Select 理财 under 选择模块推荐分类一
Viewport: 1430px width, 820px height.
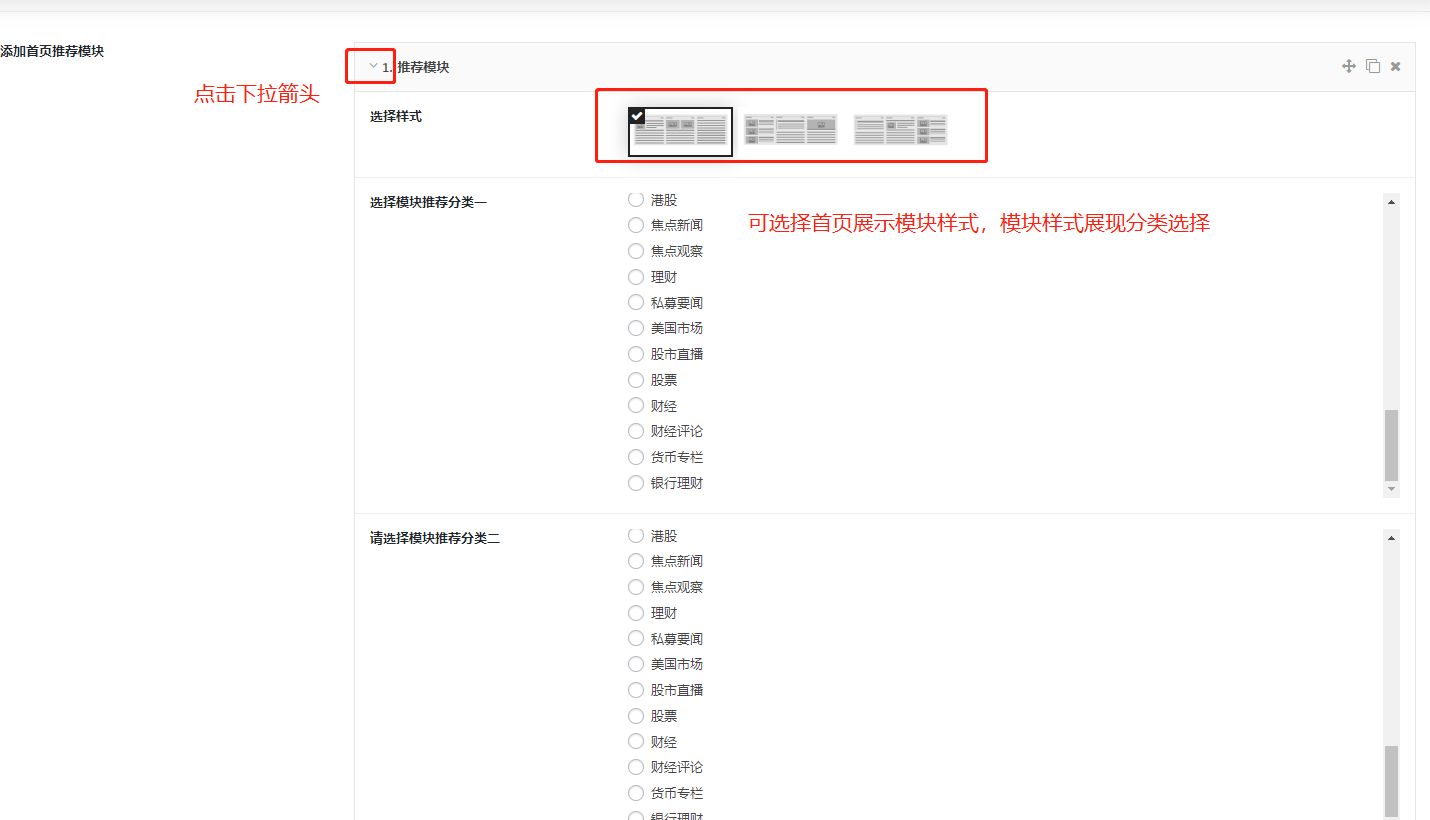[636, 277]
